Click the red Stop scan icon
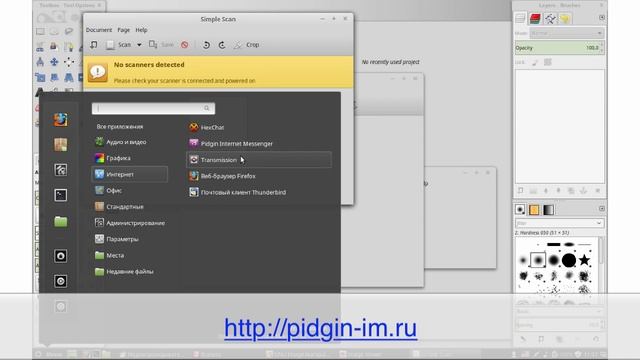Image resolution: width=640 pixels, height=360 pixels. tap(185, 45)
